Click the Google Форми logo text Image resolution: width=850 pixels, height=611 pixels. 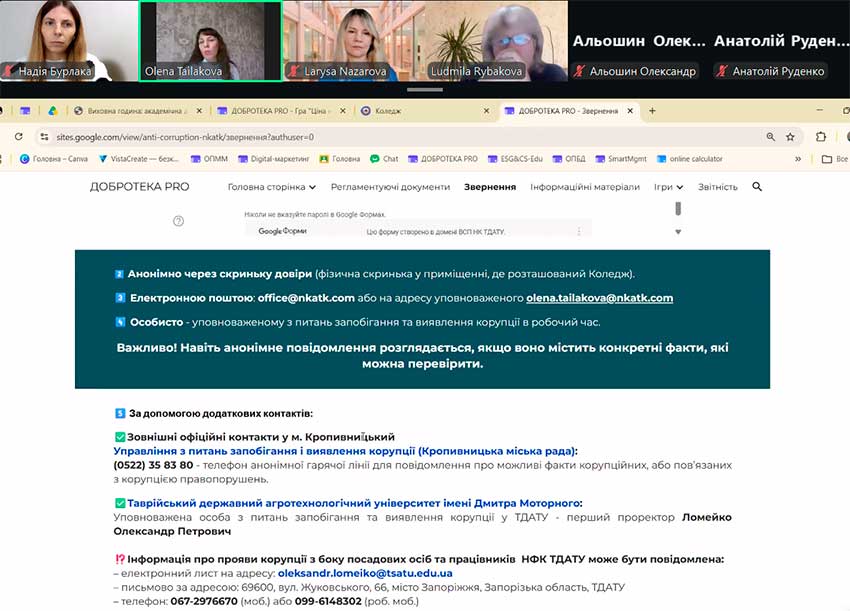[282, 231]
